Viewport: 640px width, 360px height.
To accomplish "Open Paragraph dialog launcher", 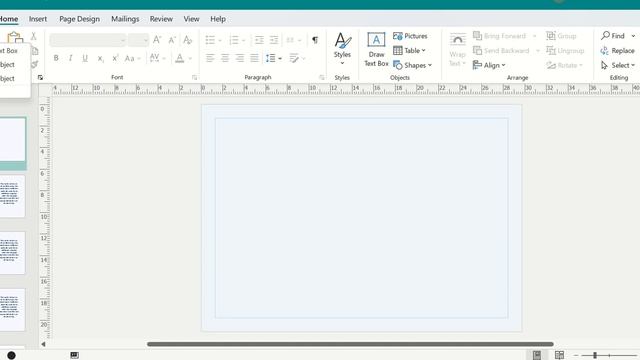I will tap(322, 78).
